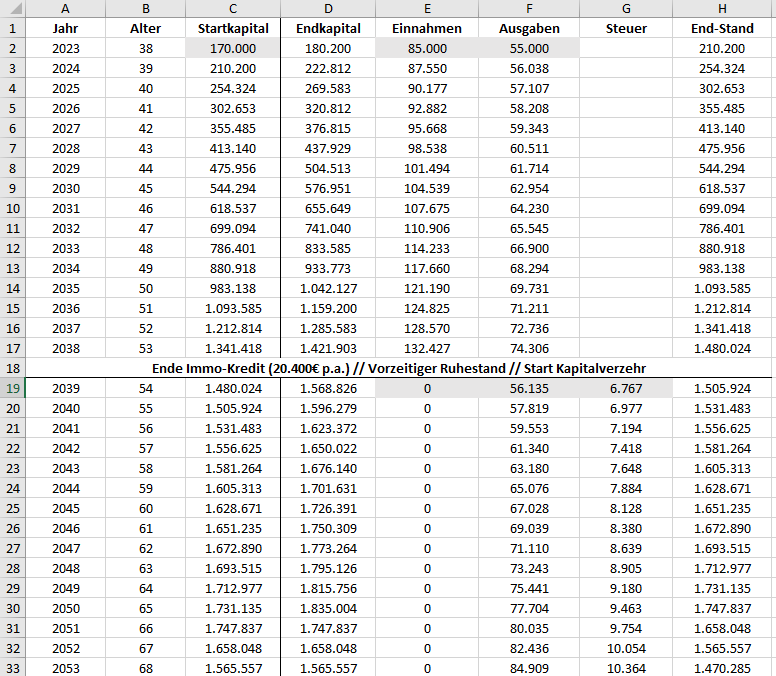Select Ausgaben cell 84.909
This screenshot has height=676, width=776.
529,668
